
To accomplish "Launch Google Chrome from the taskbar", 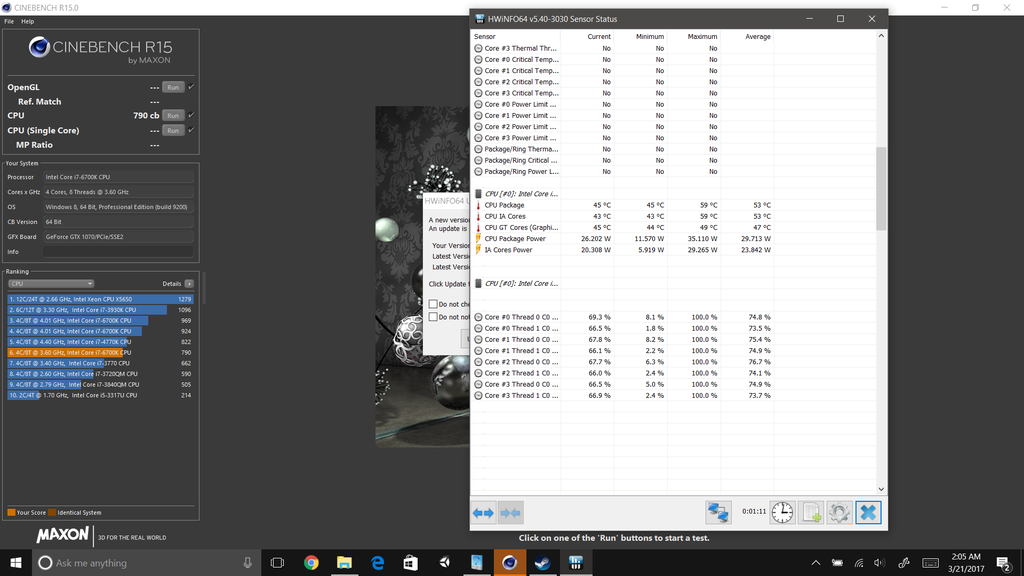I will pos(311,562).
